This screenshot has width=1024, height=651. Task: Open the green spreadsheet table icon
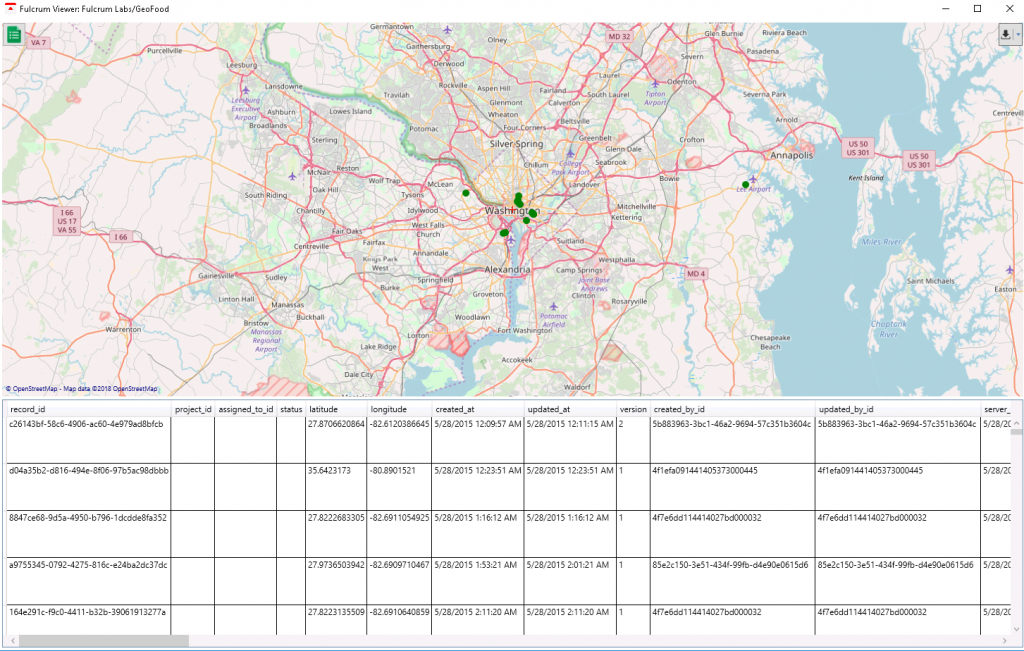[14, 35]
